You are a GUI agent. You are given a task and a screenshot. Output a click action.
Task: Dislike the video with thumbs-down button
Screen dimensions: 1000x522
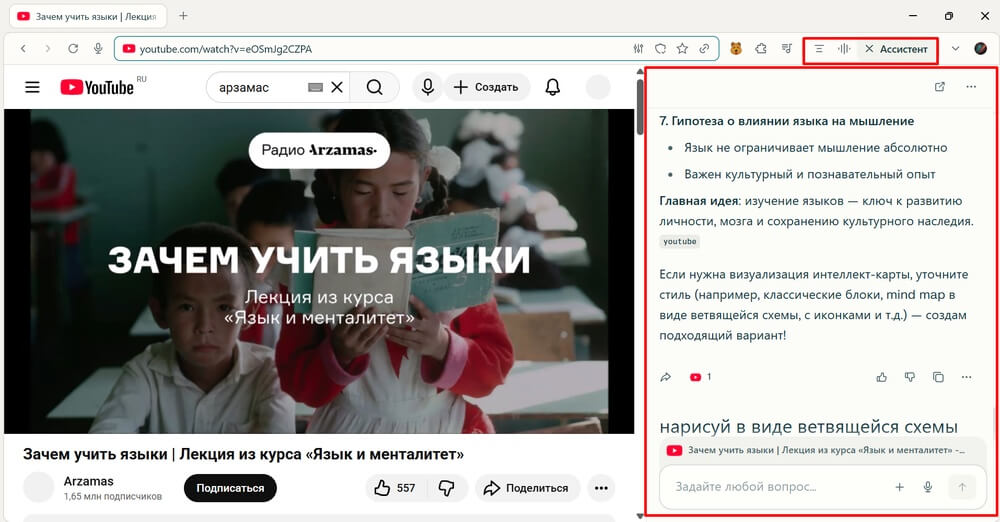tap(446, 488)
